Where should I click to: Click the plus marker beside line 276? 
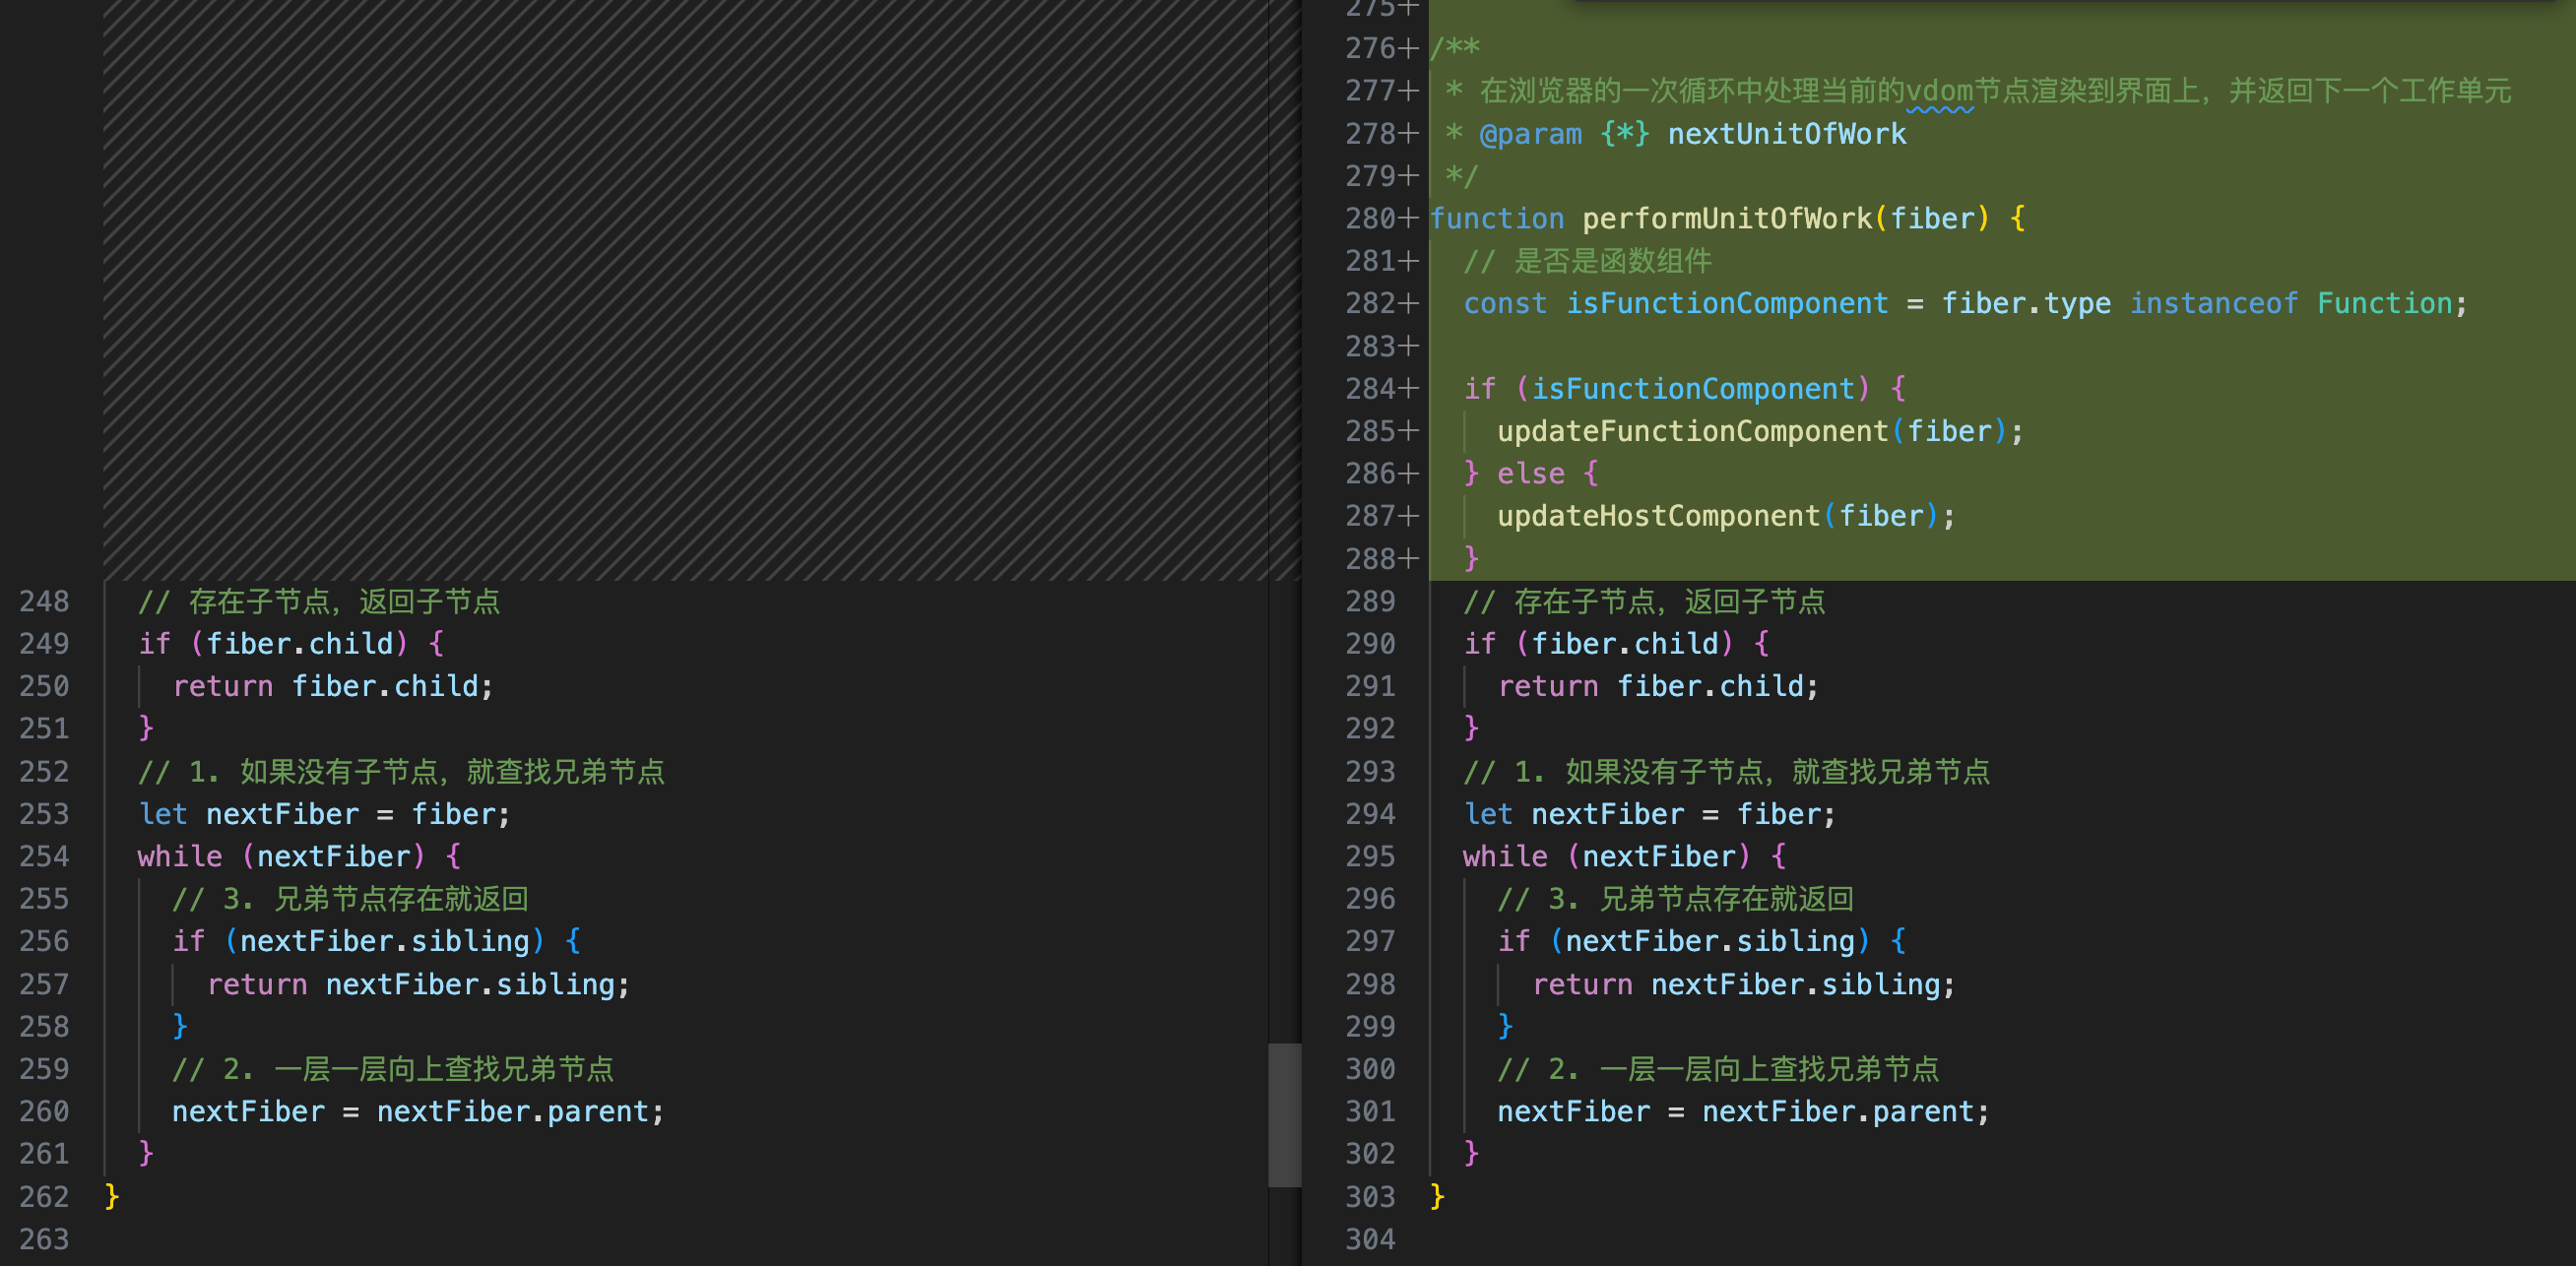click(x=1408, y=48)
